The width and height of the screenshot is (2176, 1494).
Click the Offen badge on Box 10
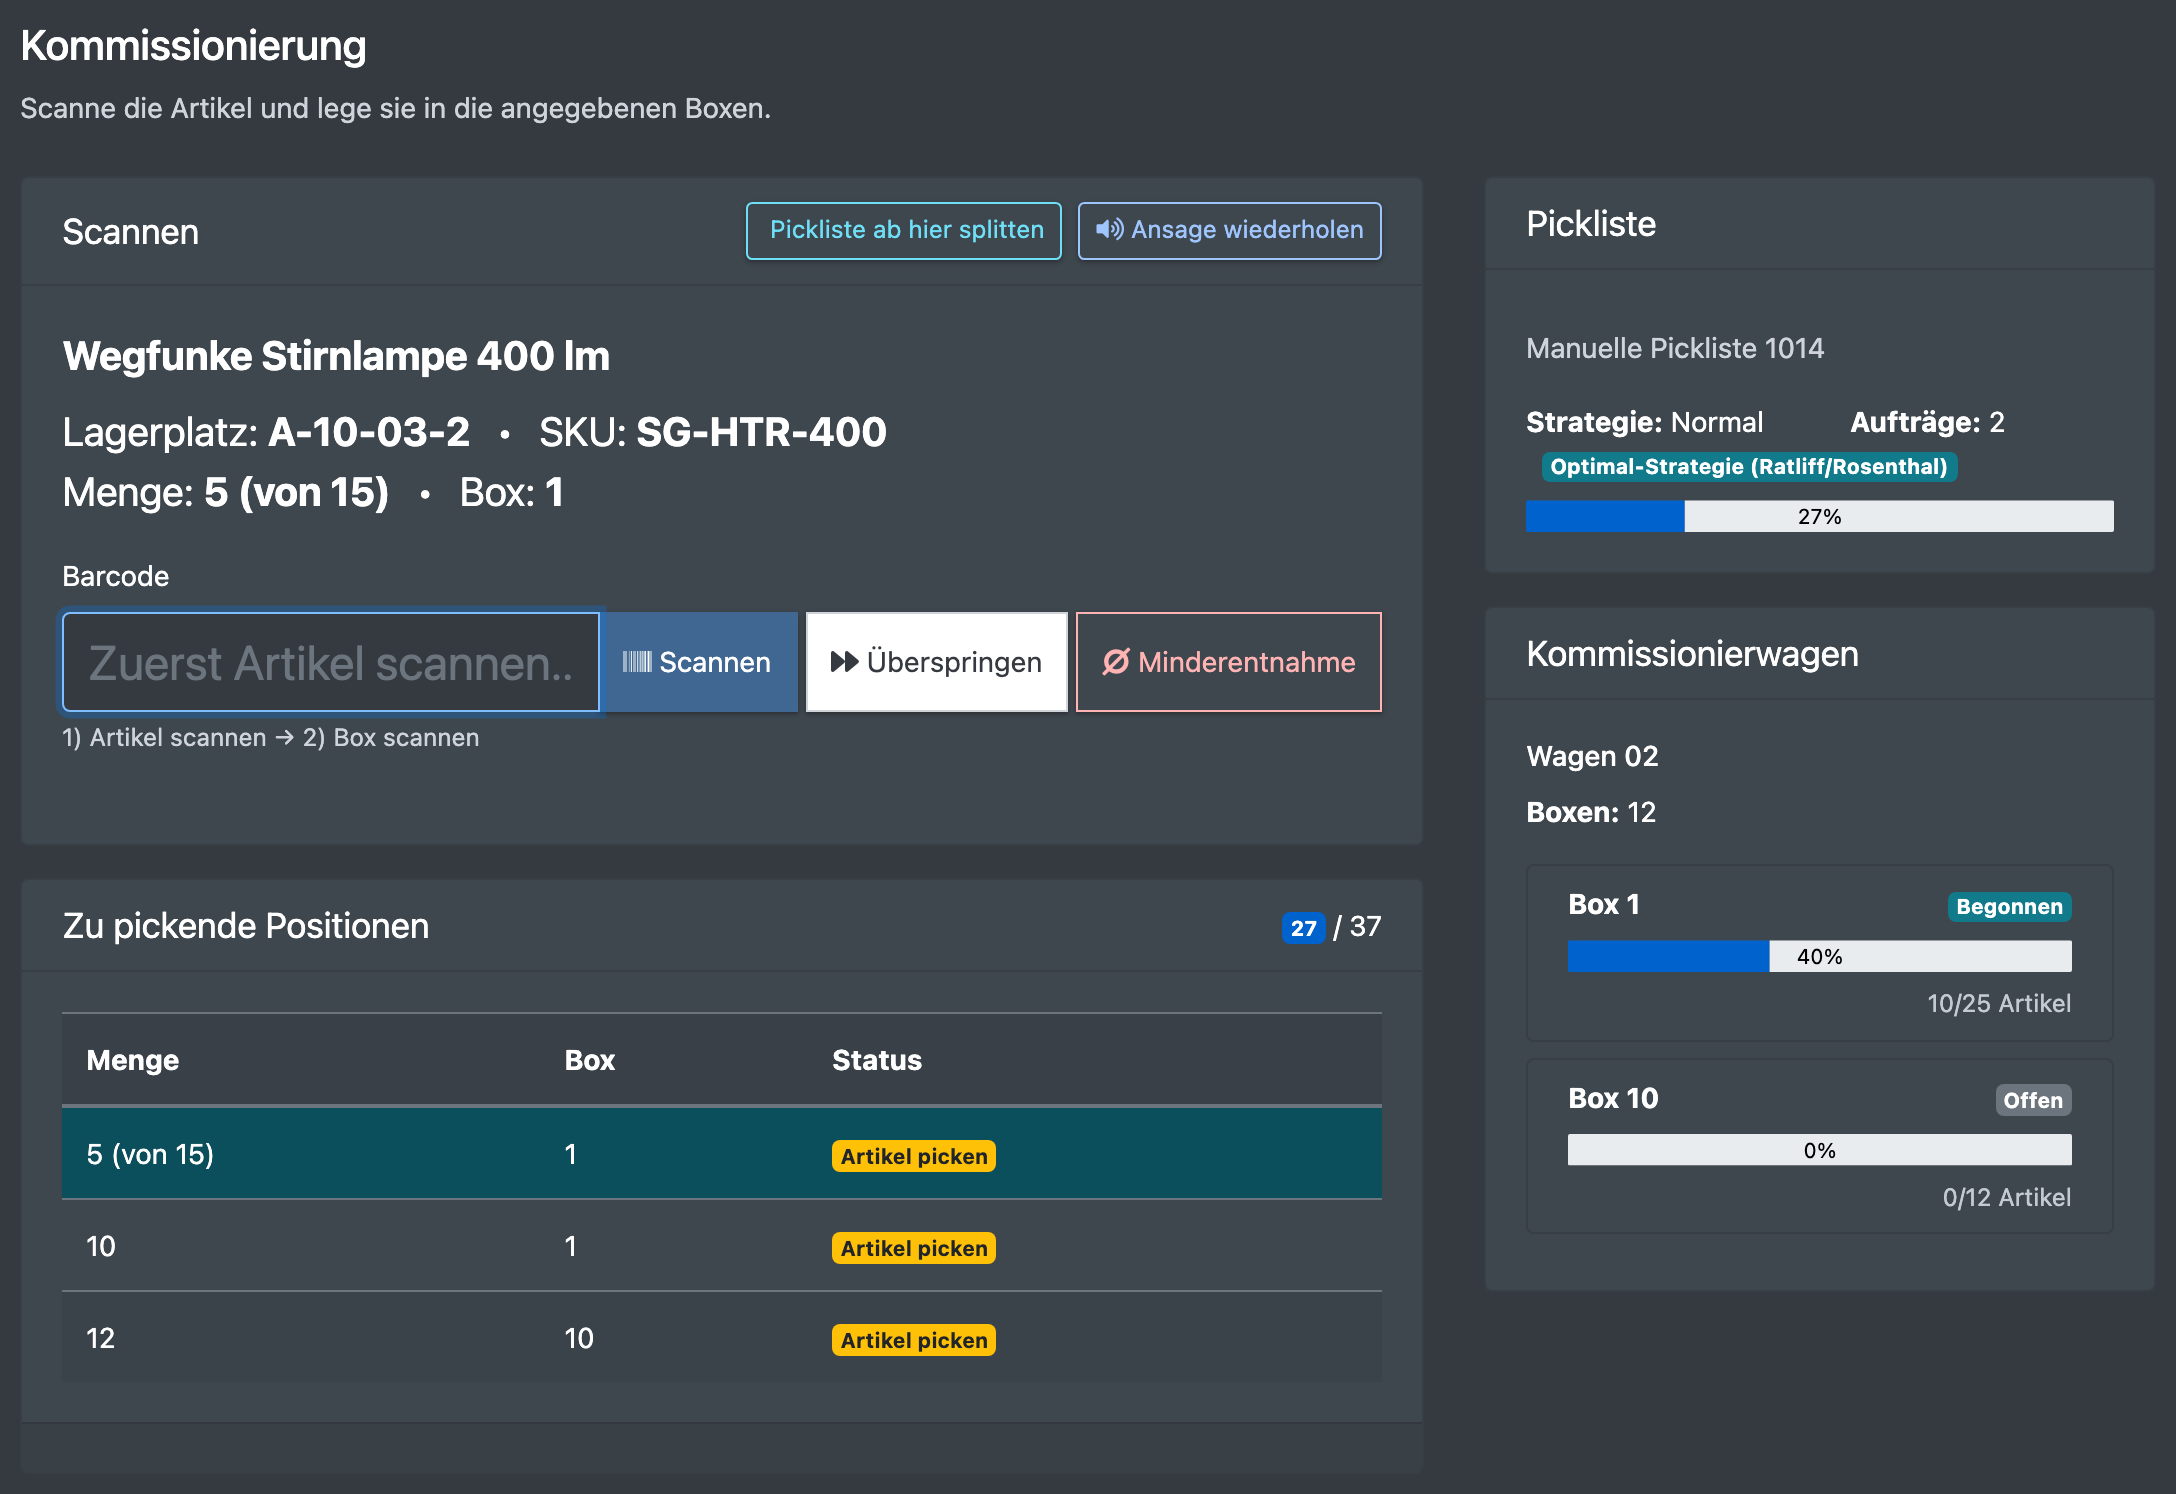pos(2033,1101)
